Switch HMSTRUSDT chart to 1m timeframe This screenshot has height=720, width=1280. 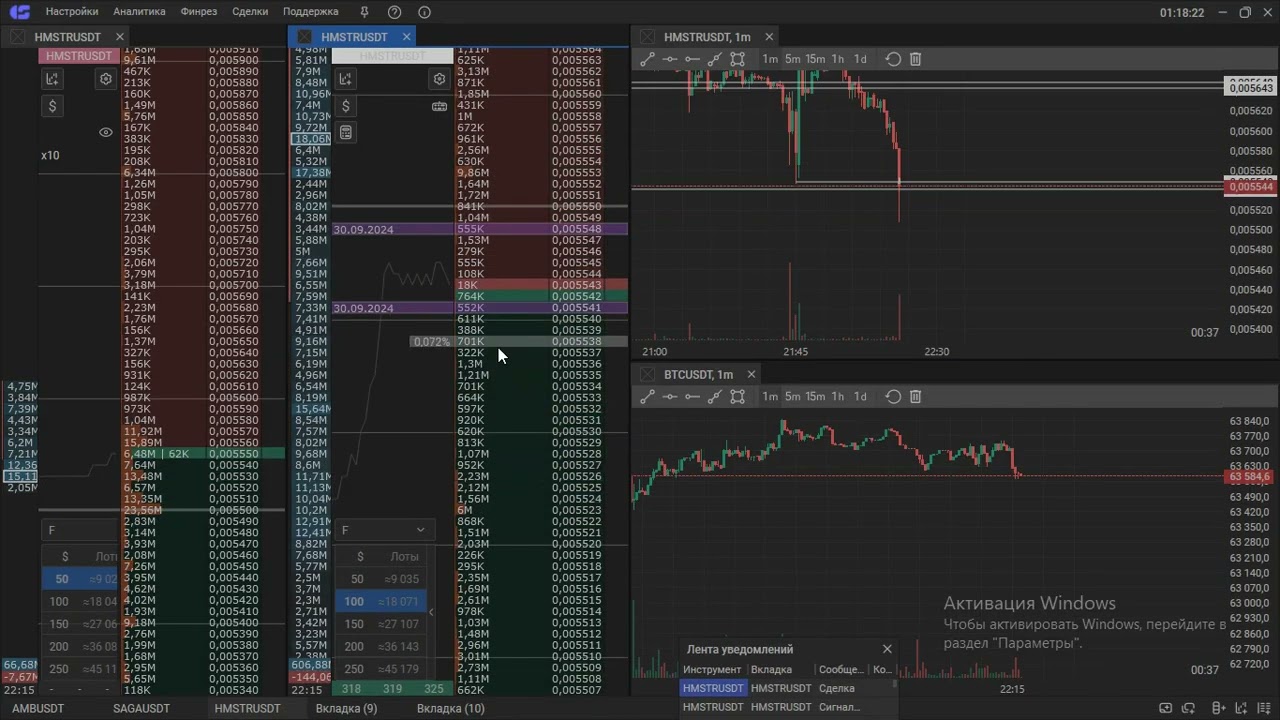click(x=770, y=59)
